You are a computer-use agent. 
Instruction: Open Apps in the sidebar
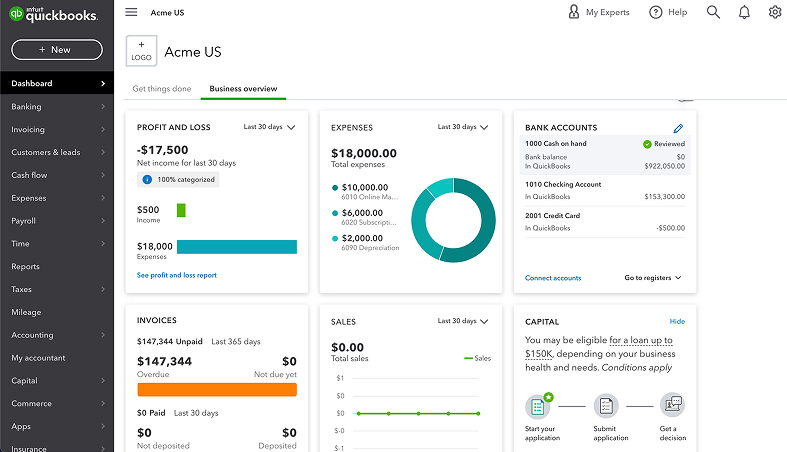tap(57, 426)
